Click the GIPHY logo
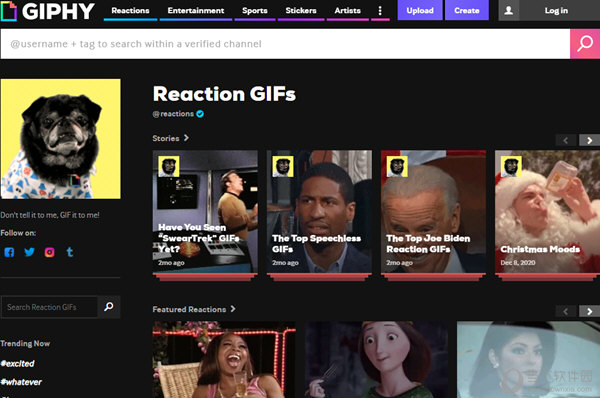The height and width of the screenshot is (398, 600). 47,11
